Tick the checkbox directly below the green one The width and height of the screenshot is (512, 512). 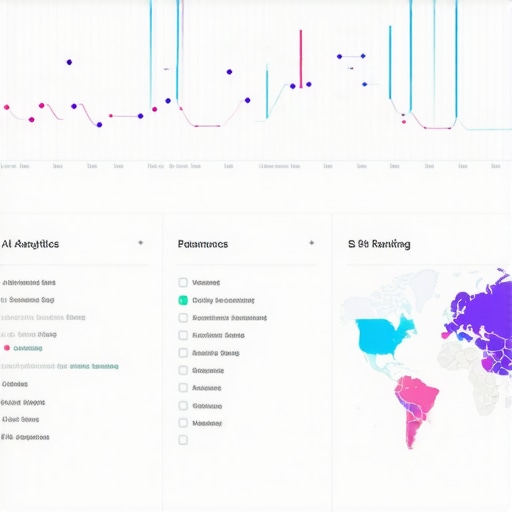coord(183,318)
